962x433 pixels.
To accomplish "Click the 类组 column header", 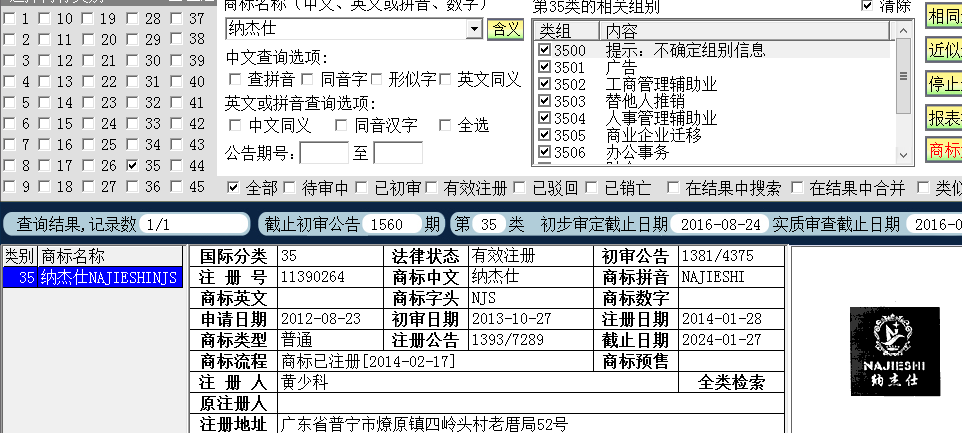I will click(566, 31).
